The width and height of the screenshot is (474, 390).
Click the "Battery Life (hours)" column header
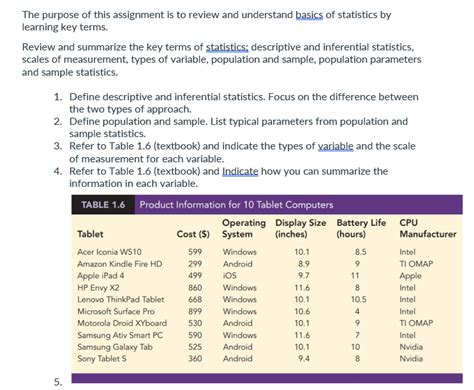pyautogui.click(x=361, y=228)
